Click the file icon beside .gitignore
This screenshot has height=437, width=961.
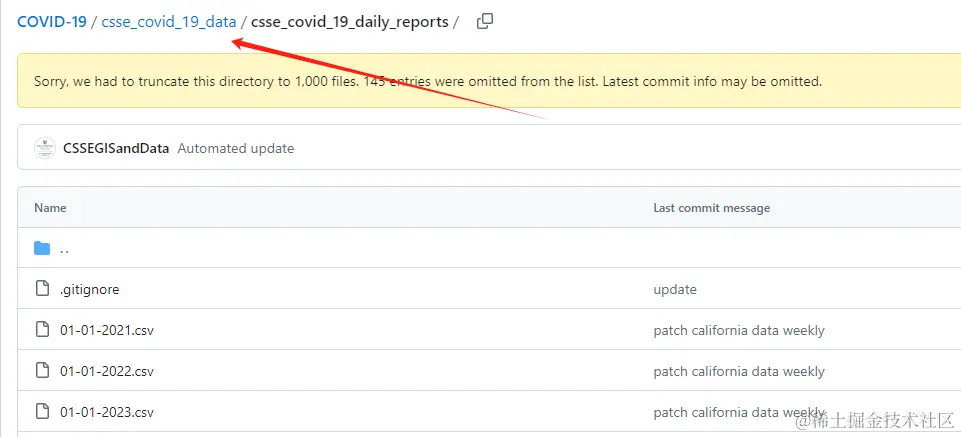click(x=42, y=289)
